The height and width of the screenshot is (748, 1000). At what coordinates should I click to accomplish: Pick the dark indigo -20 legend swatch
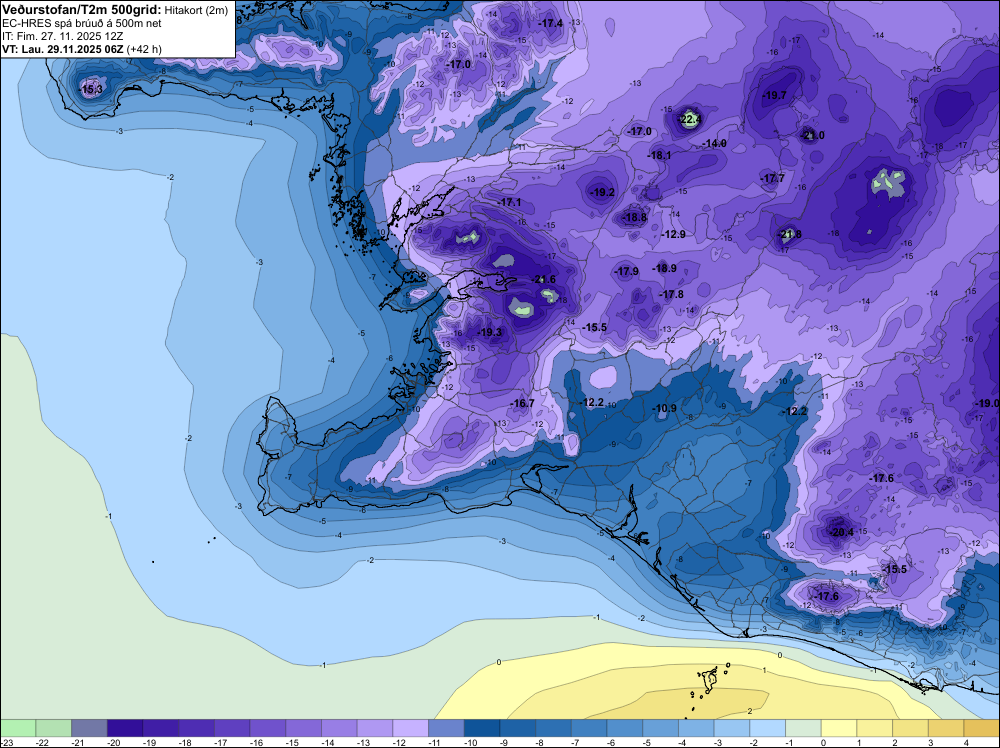point(125,728)
